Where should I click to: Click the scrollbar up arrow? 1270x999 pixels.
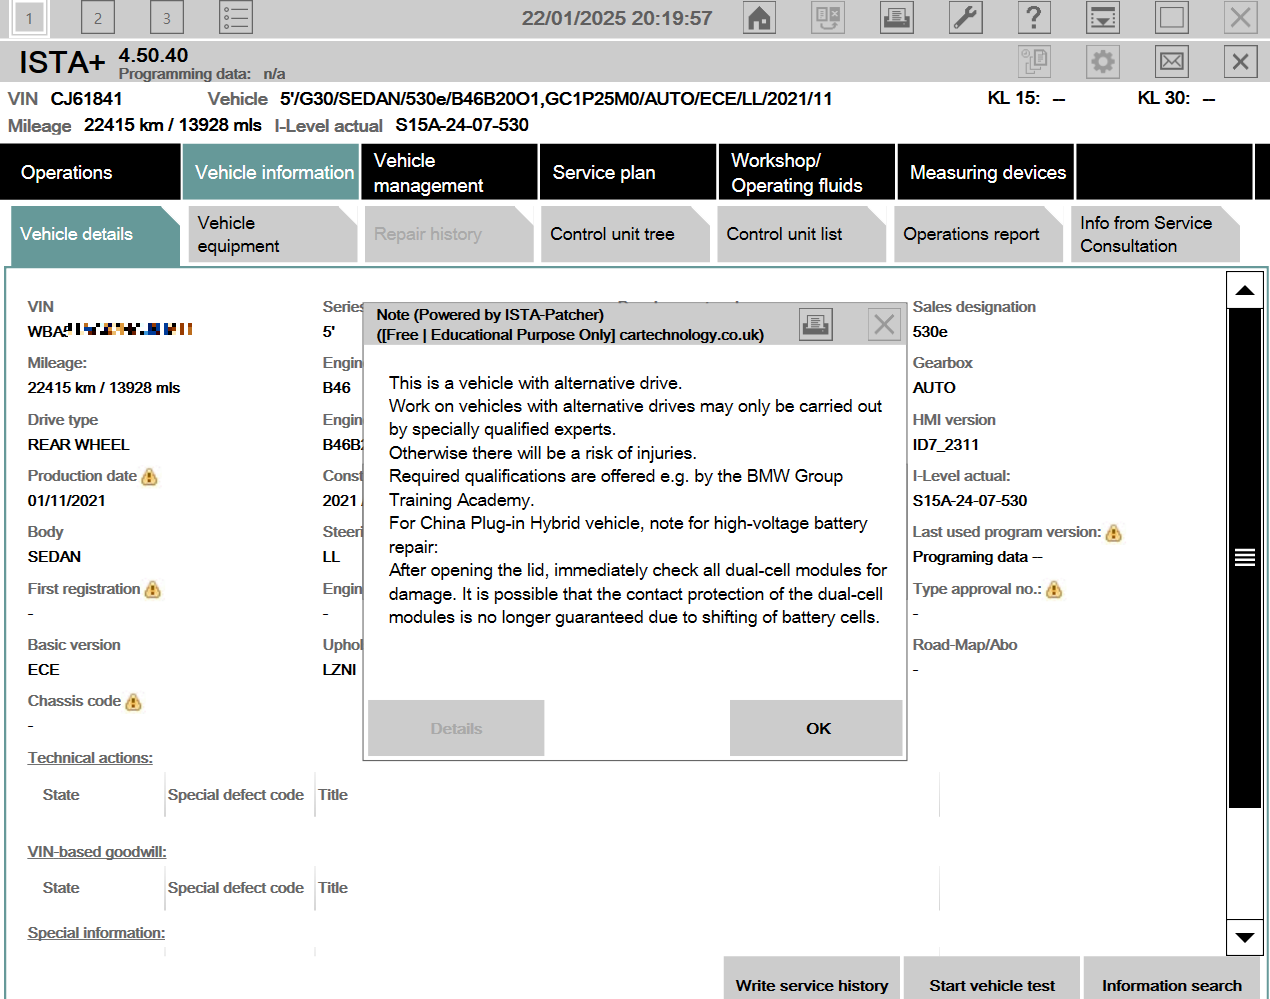click(x=1244, y=291)
